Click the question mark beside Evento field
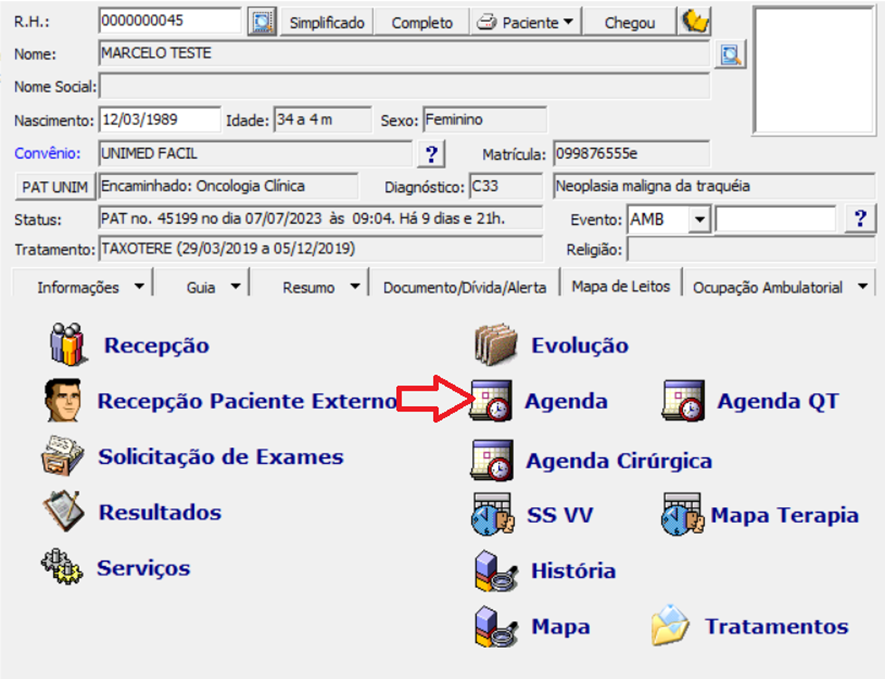Image resolution: width=885 pixels, height=679 pixels. click(860, 218)
